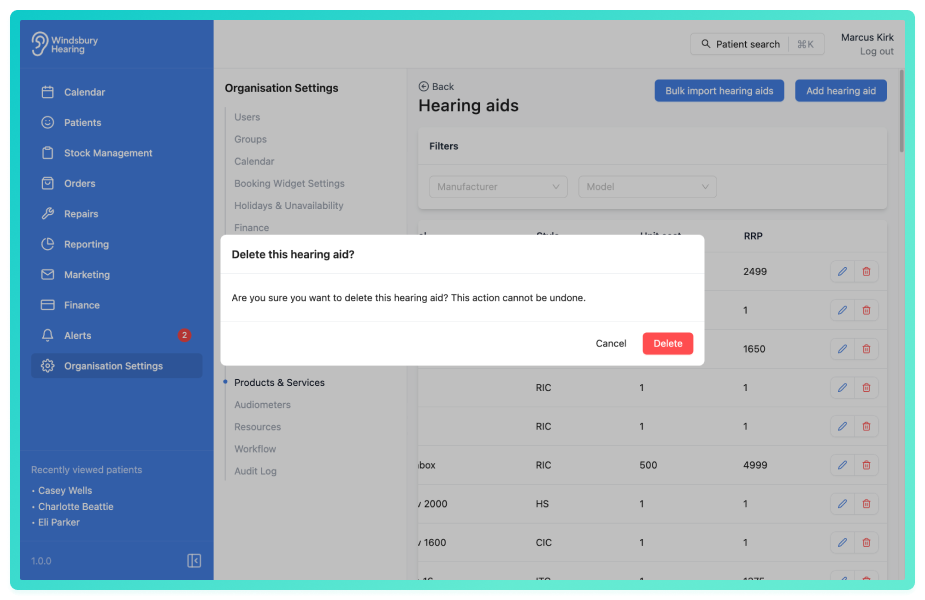Cancel the delete hearing aid dialog
This screenshot has height=600, width=925.
click(x=611, y=343)
